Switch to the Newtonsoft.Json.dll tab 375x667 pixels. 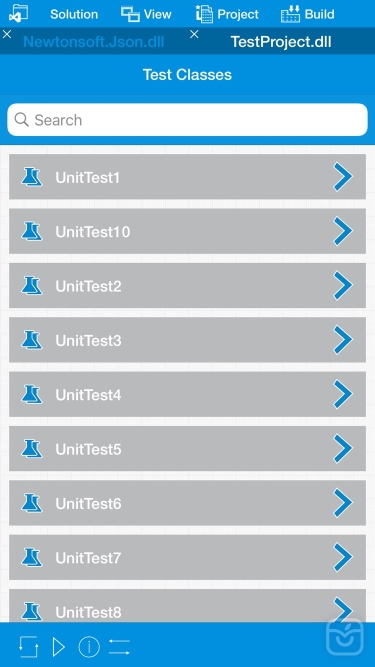click(94, 42)
